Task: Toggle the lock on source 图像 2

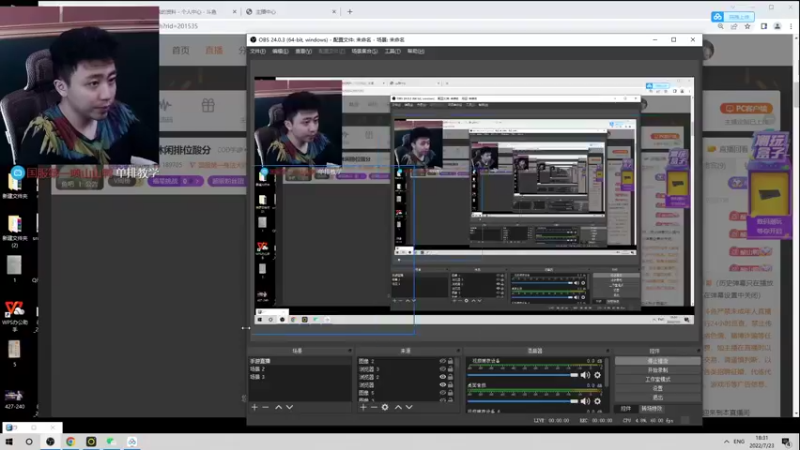Action: (451, 361)
